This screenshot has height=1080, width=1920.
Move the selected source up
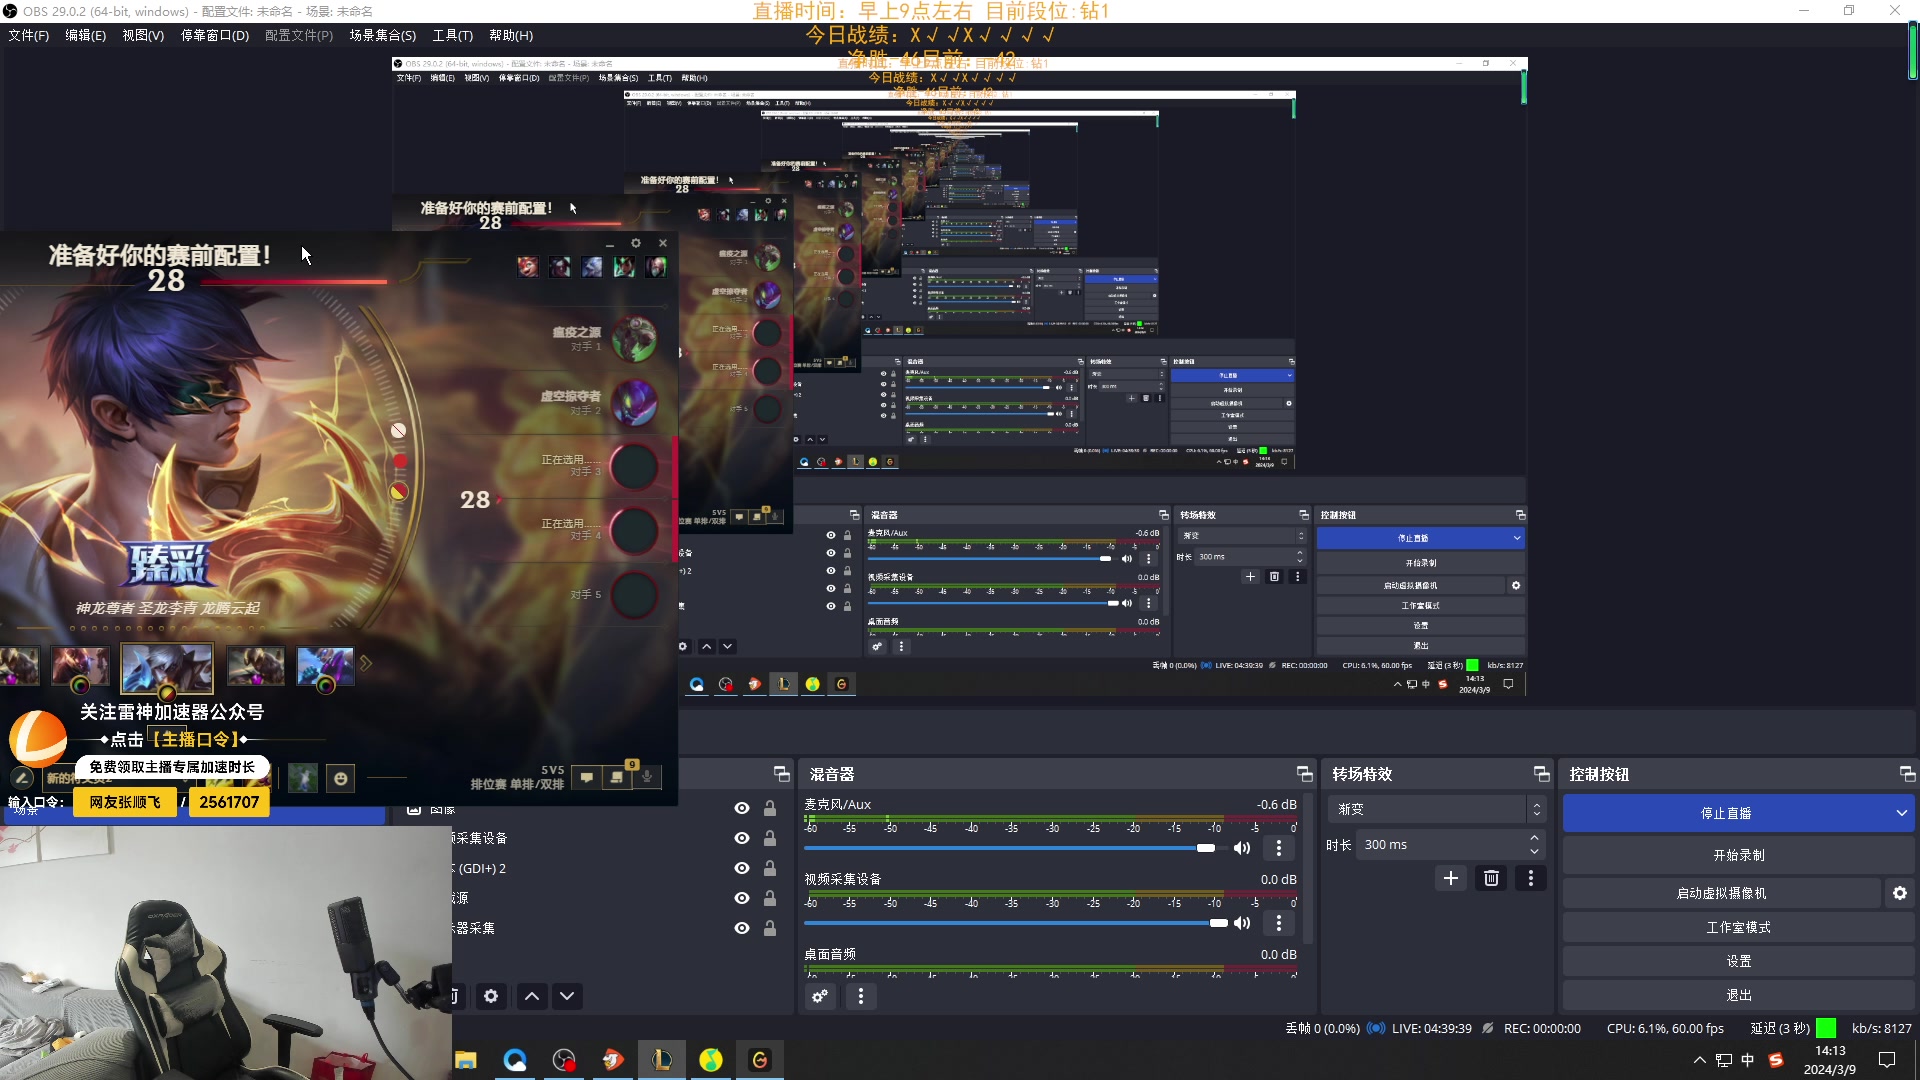532,996
